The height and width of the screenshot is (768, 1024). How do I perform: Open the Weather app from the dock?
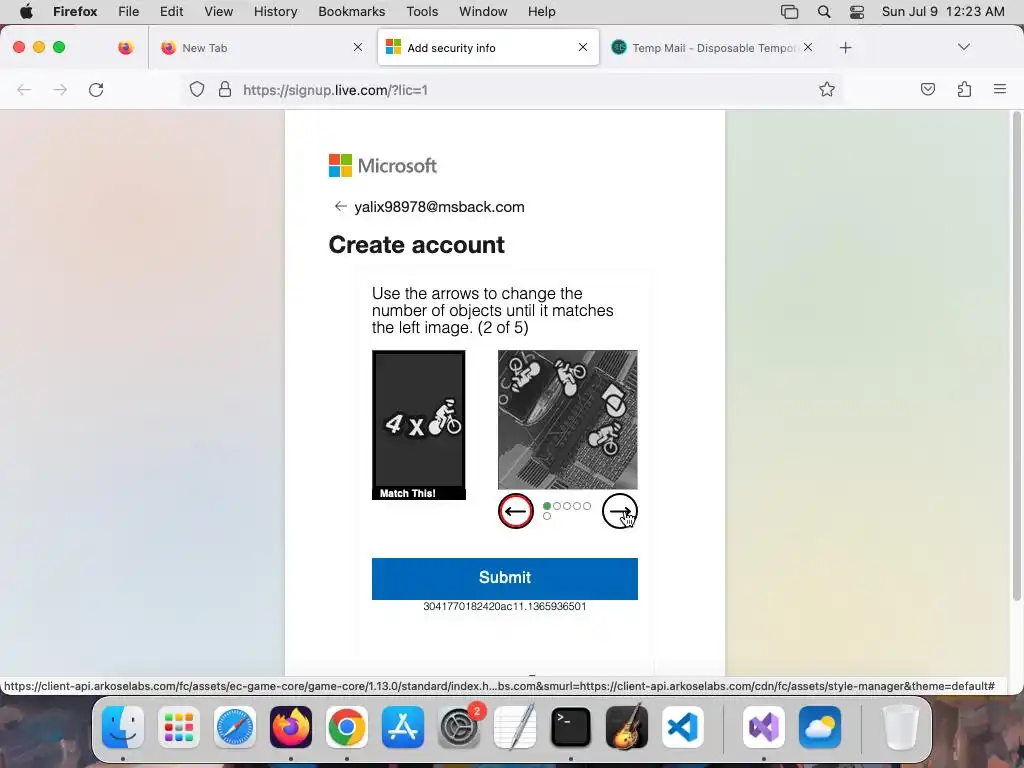coord(820,727)
